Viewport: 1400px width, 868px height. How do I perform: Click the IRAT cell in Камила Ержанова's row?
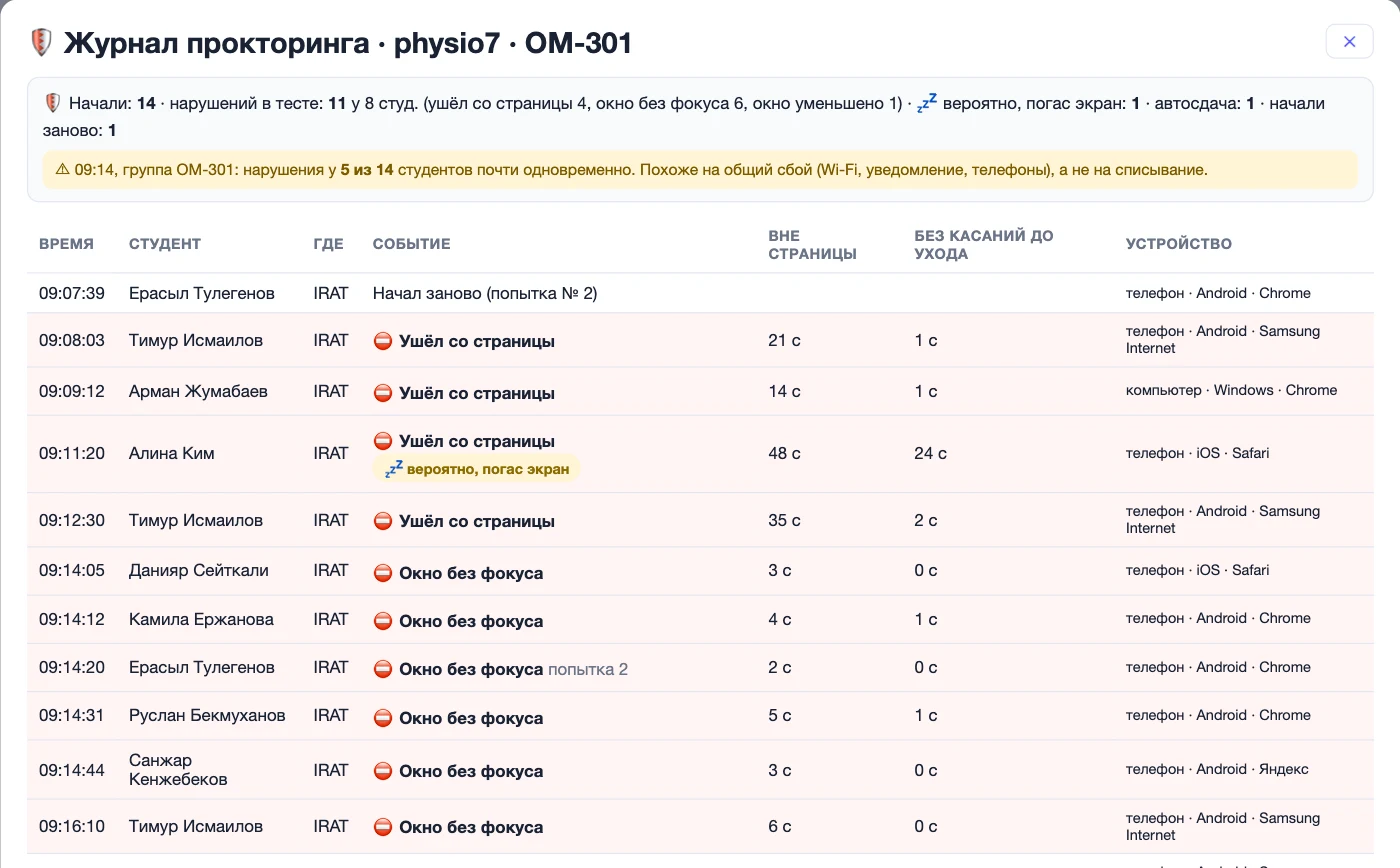(331, 619)
